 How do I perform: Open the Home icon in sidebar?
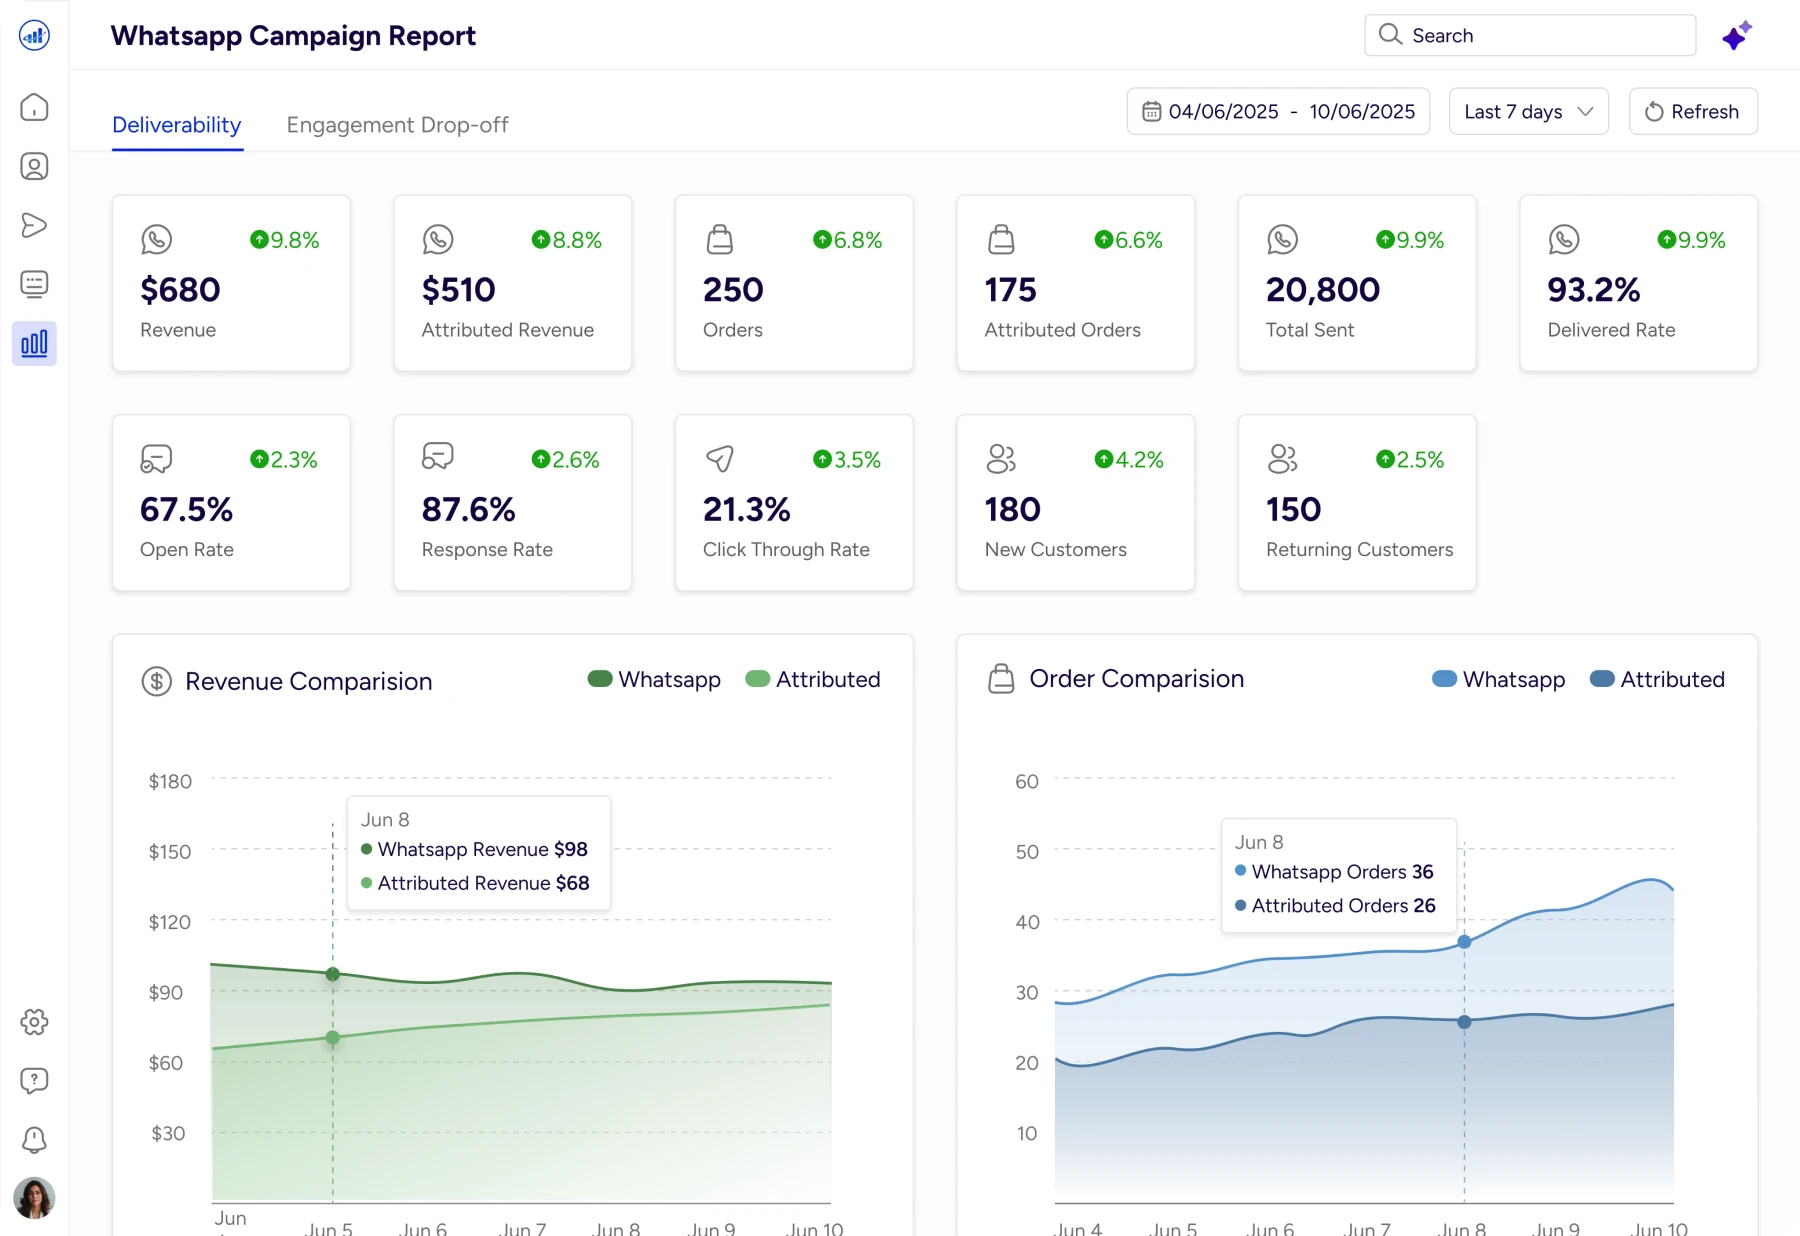(x=34, y=107)
